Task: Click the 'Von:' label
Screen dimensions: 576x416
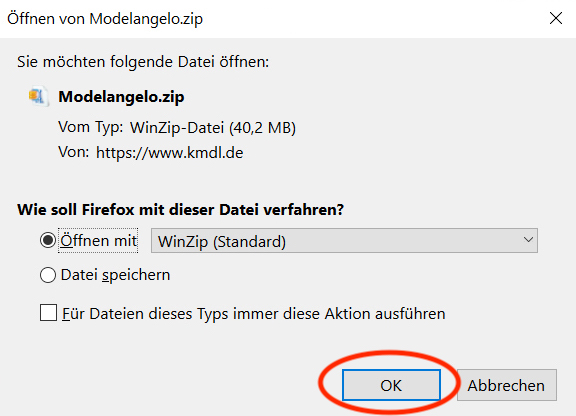Action: click(x=73, y=152)
